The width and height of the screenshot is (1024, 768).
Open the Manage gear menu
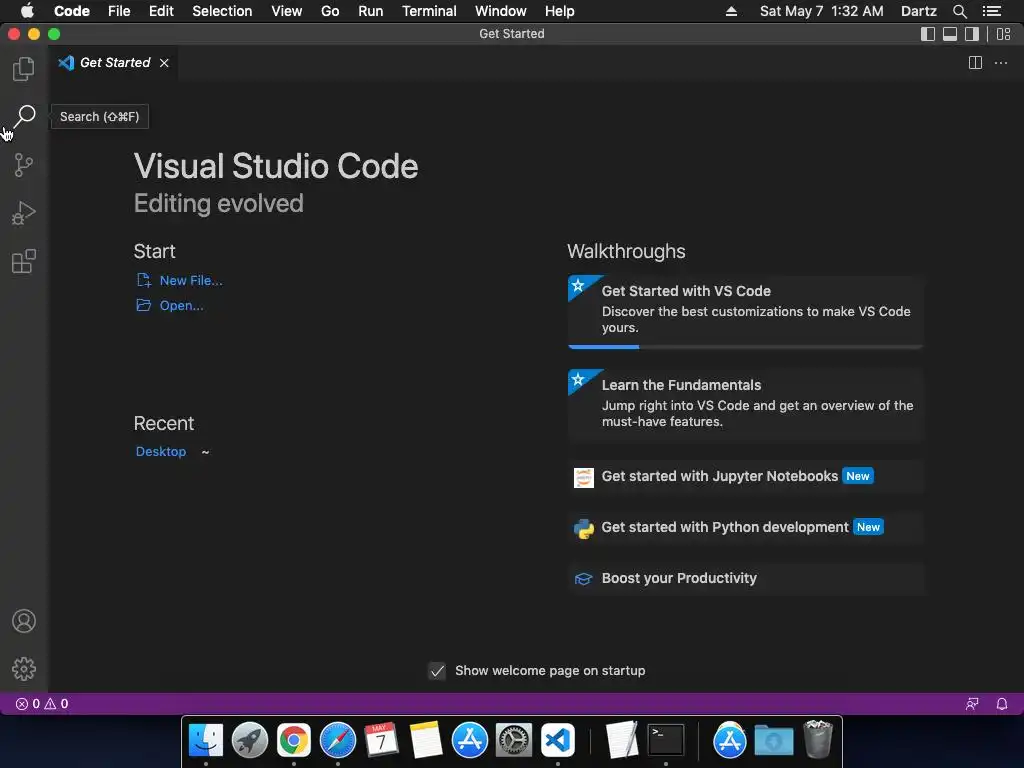24,669
